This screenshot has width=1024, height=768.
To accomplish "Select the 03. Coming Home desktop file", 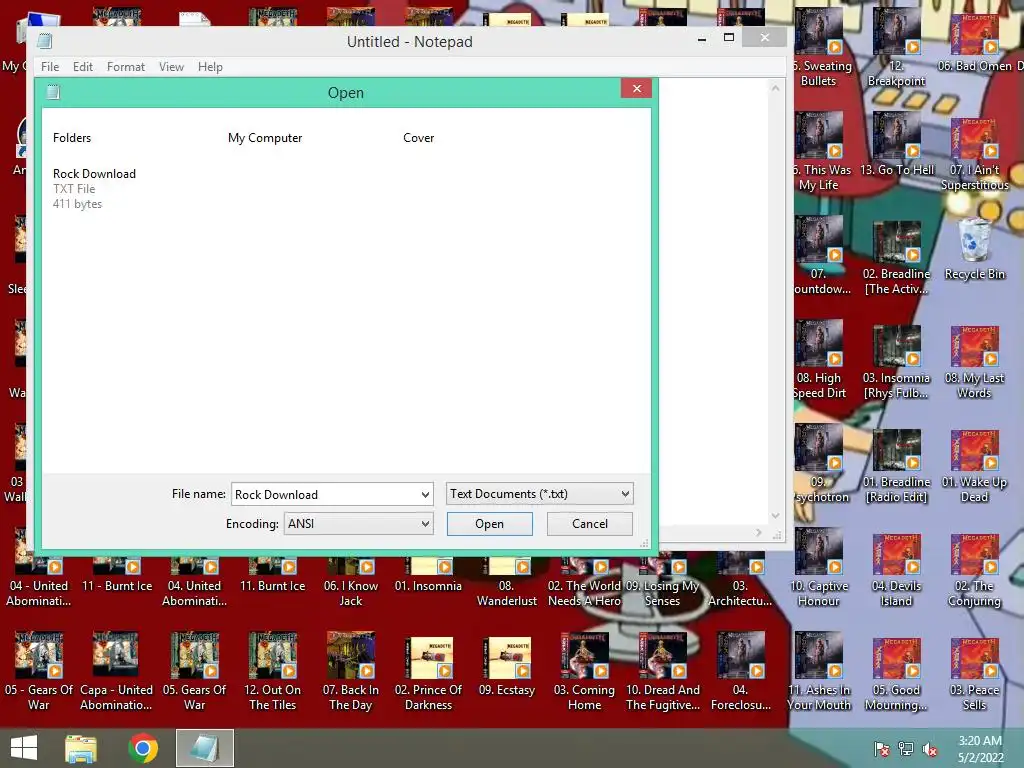I will [x=584, y=673].
